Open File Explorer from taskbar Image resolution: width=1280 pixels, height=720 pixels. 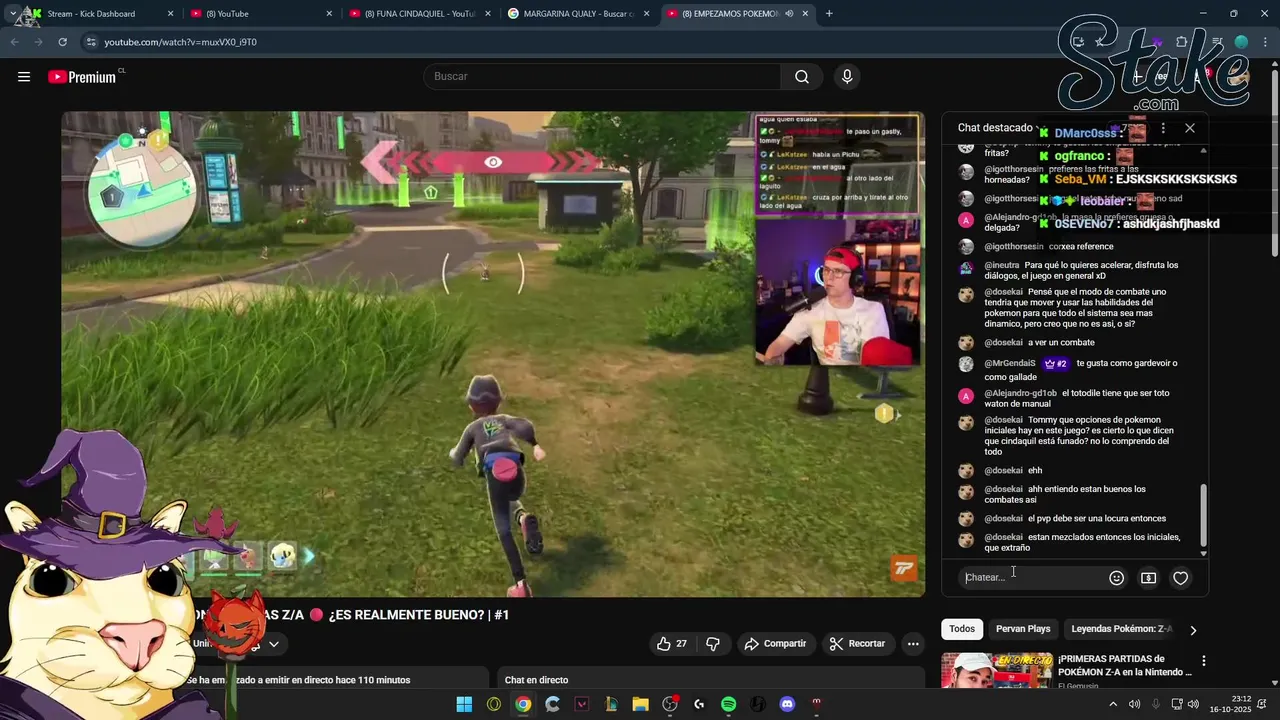pos(641,704)
